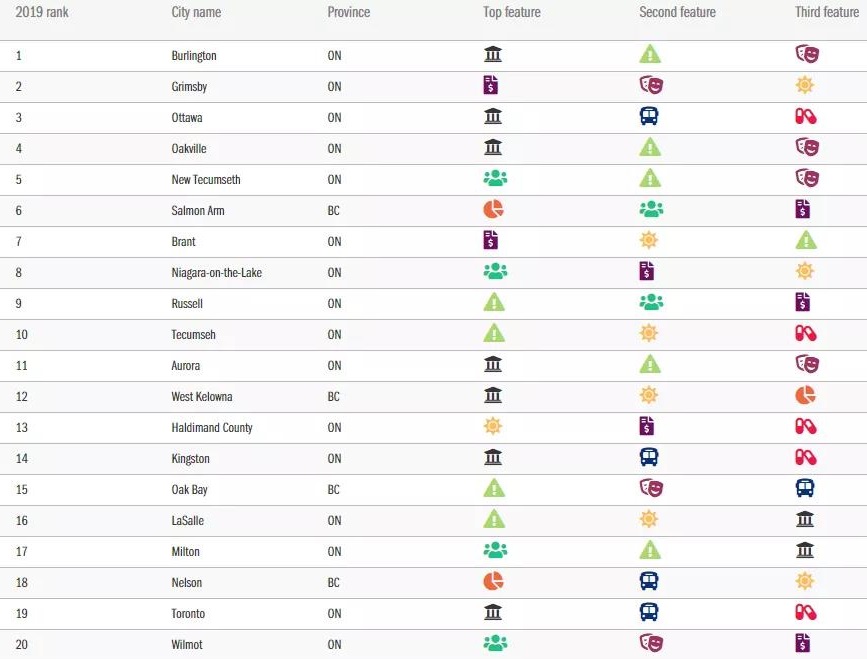Open the Toronto city name
The width and height of the screenshot is (867, 659).
tap(189, 613)
